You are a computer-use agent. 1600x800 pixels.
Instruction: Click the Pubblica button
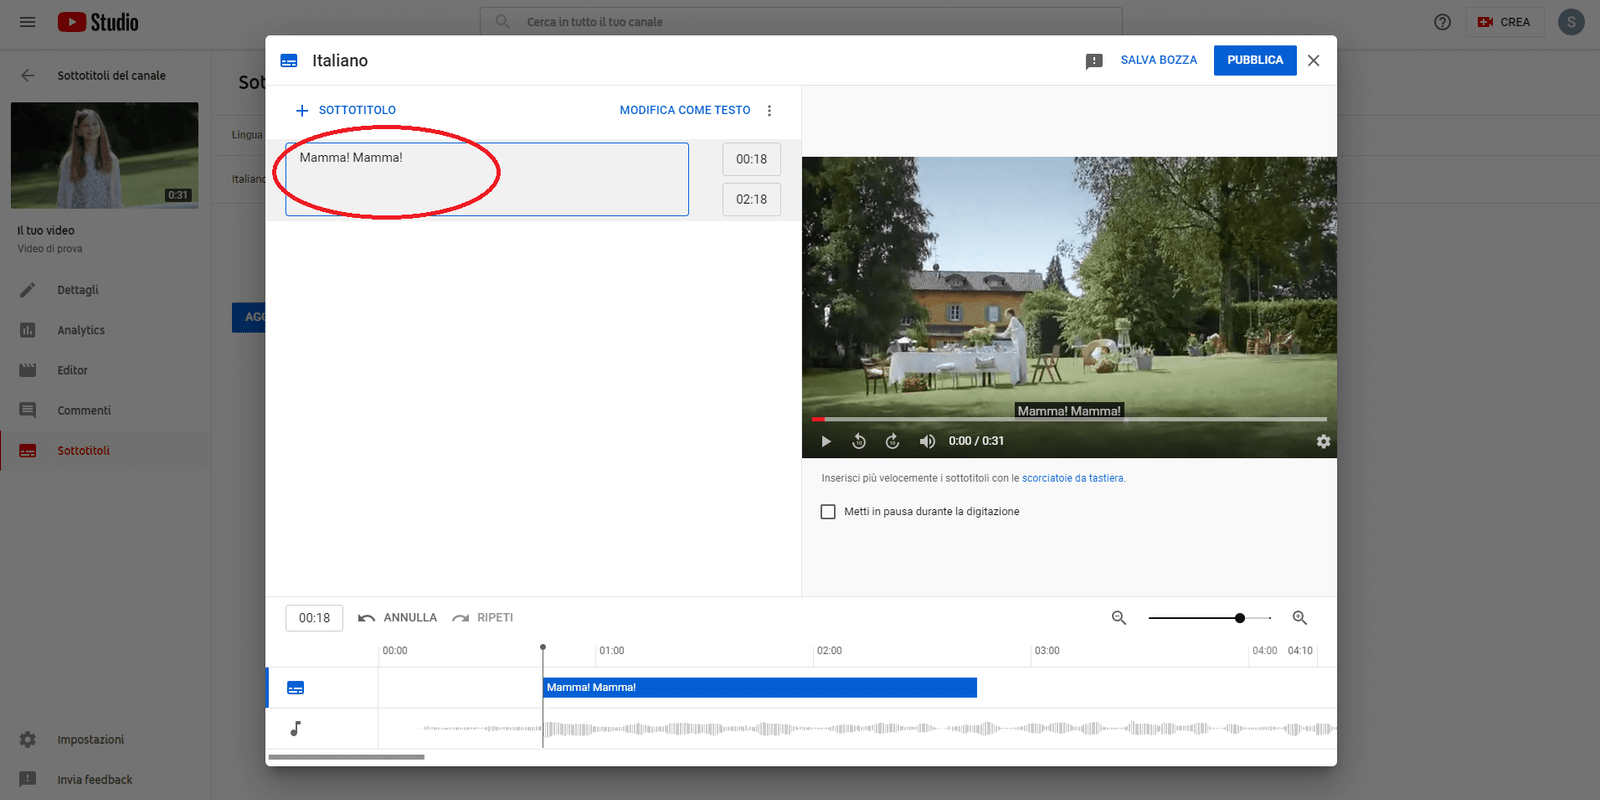[1254, 60]
